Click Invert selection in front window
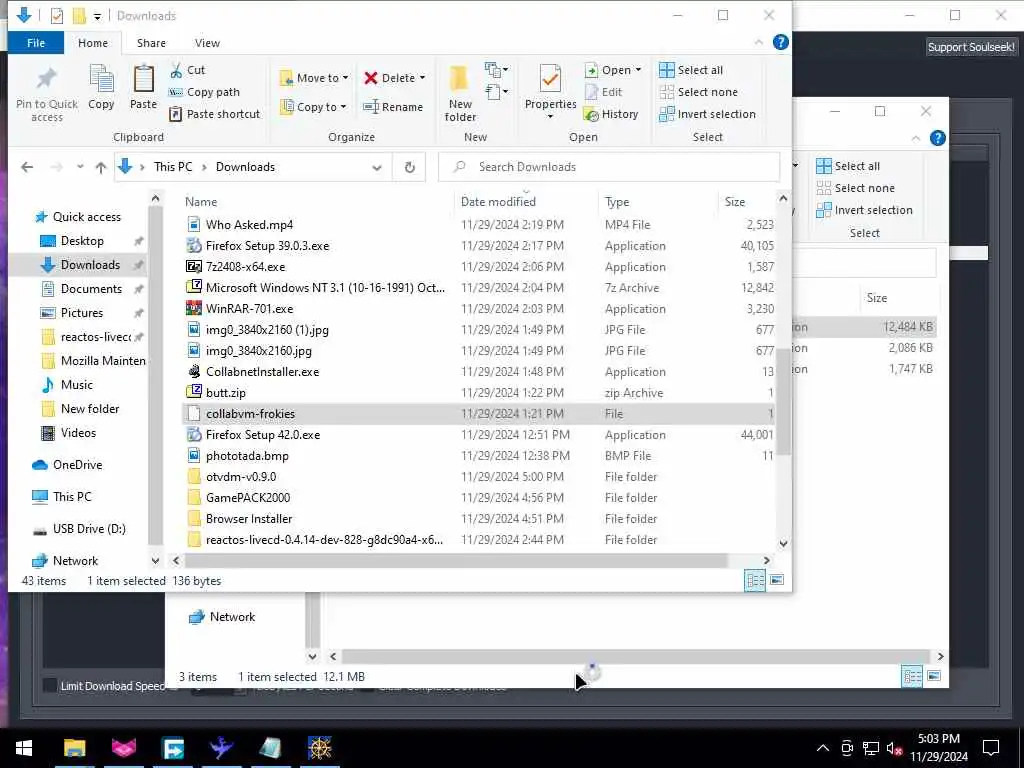 [x=707, y=114]
